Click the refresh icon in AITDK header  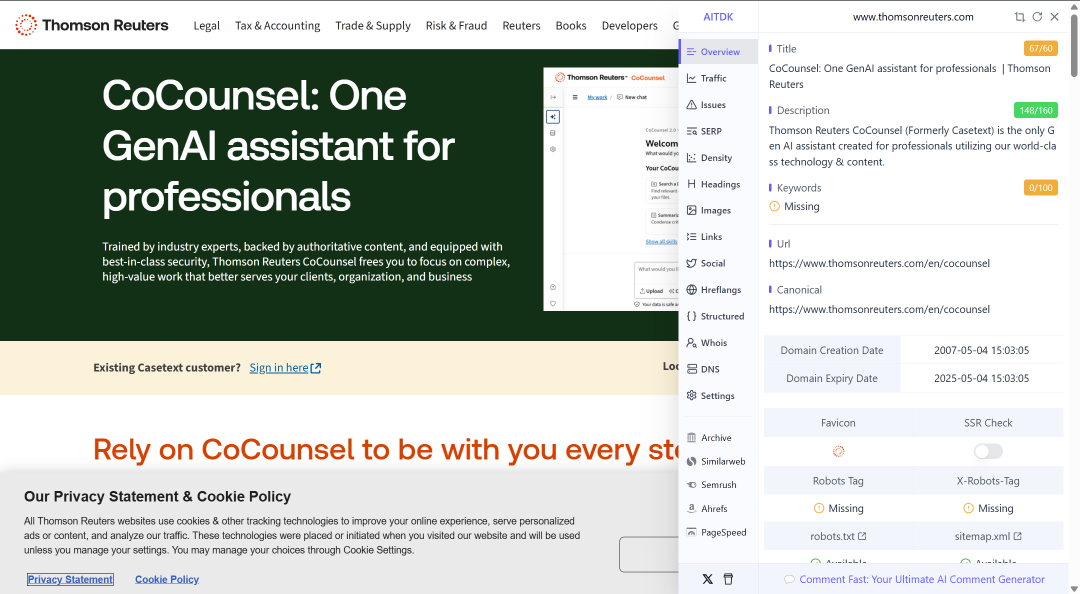[x=1037, y=17]
